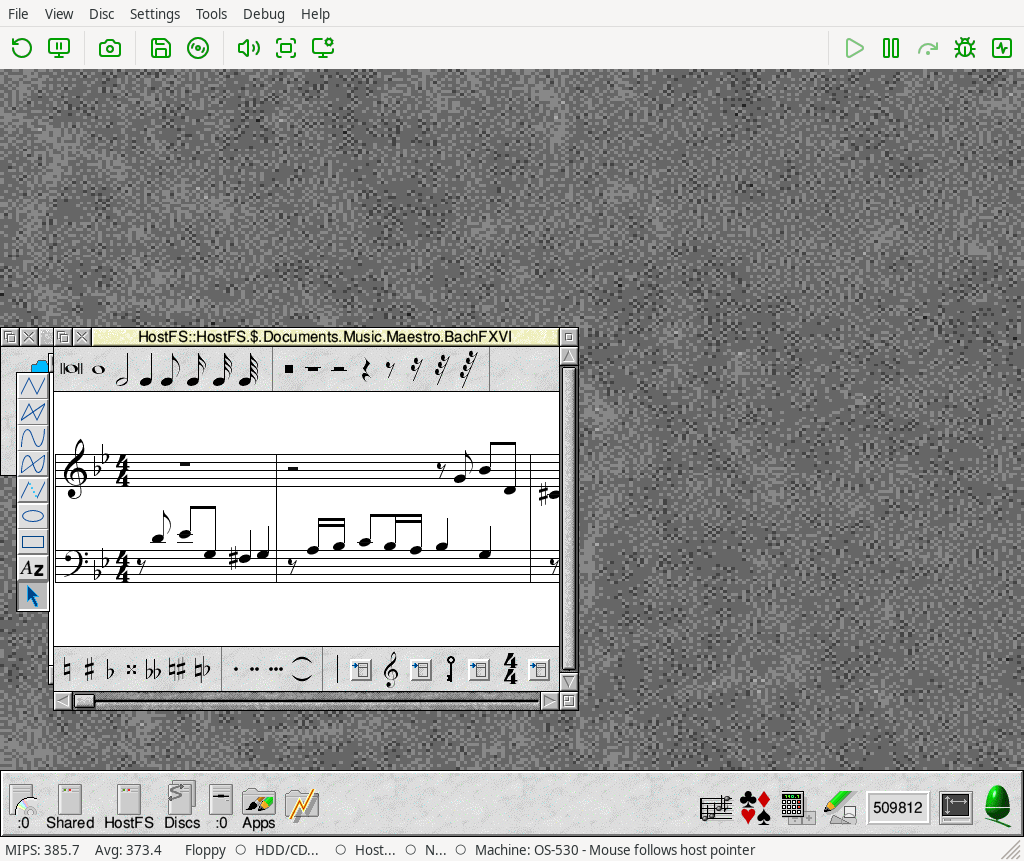
Task: Pick the demisemiquaver (32nd note) icon
Action: [x=221, y=370]
